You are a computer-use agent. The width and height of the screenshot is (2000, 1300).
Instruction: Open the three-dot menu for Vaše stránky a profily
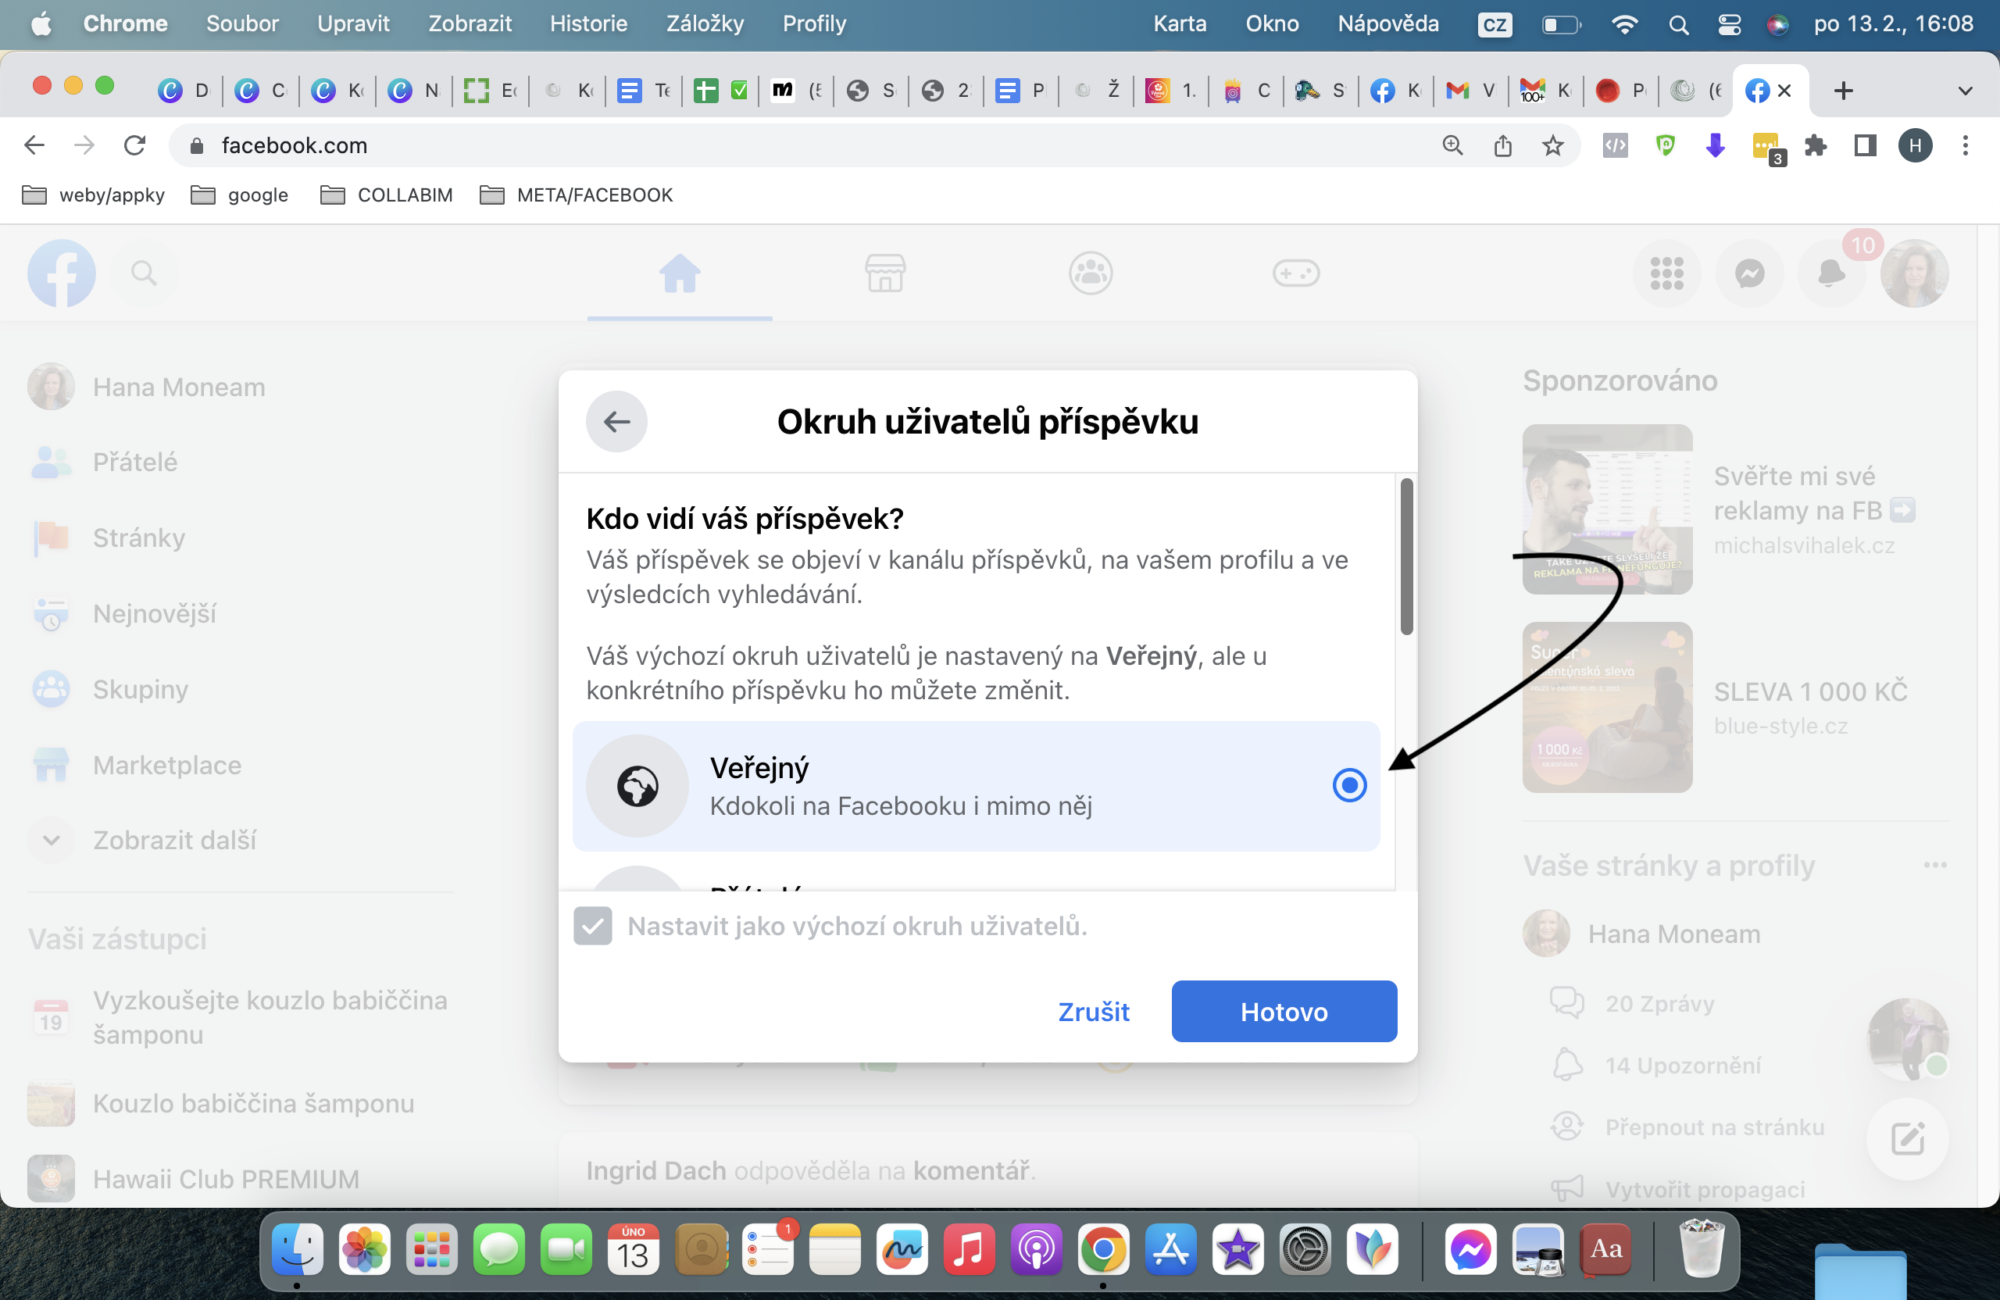(1934, 865)
